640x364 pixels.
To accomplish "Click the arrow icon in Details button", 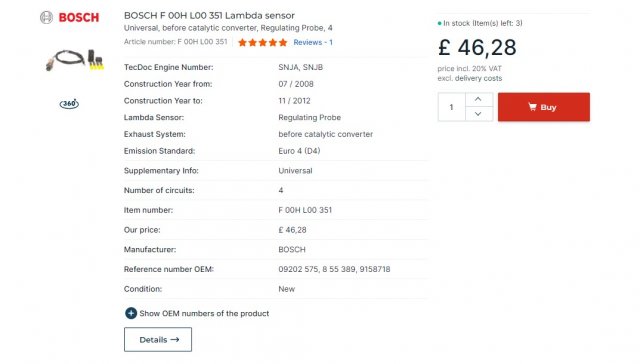I will pyautogui.click(x=175, y=340).
